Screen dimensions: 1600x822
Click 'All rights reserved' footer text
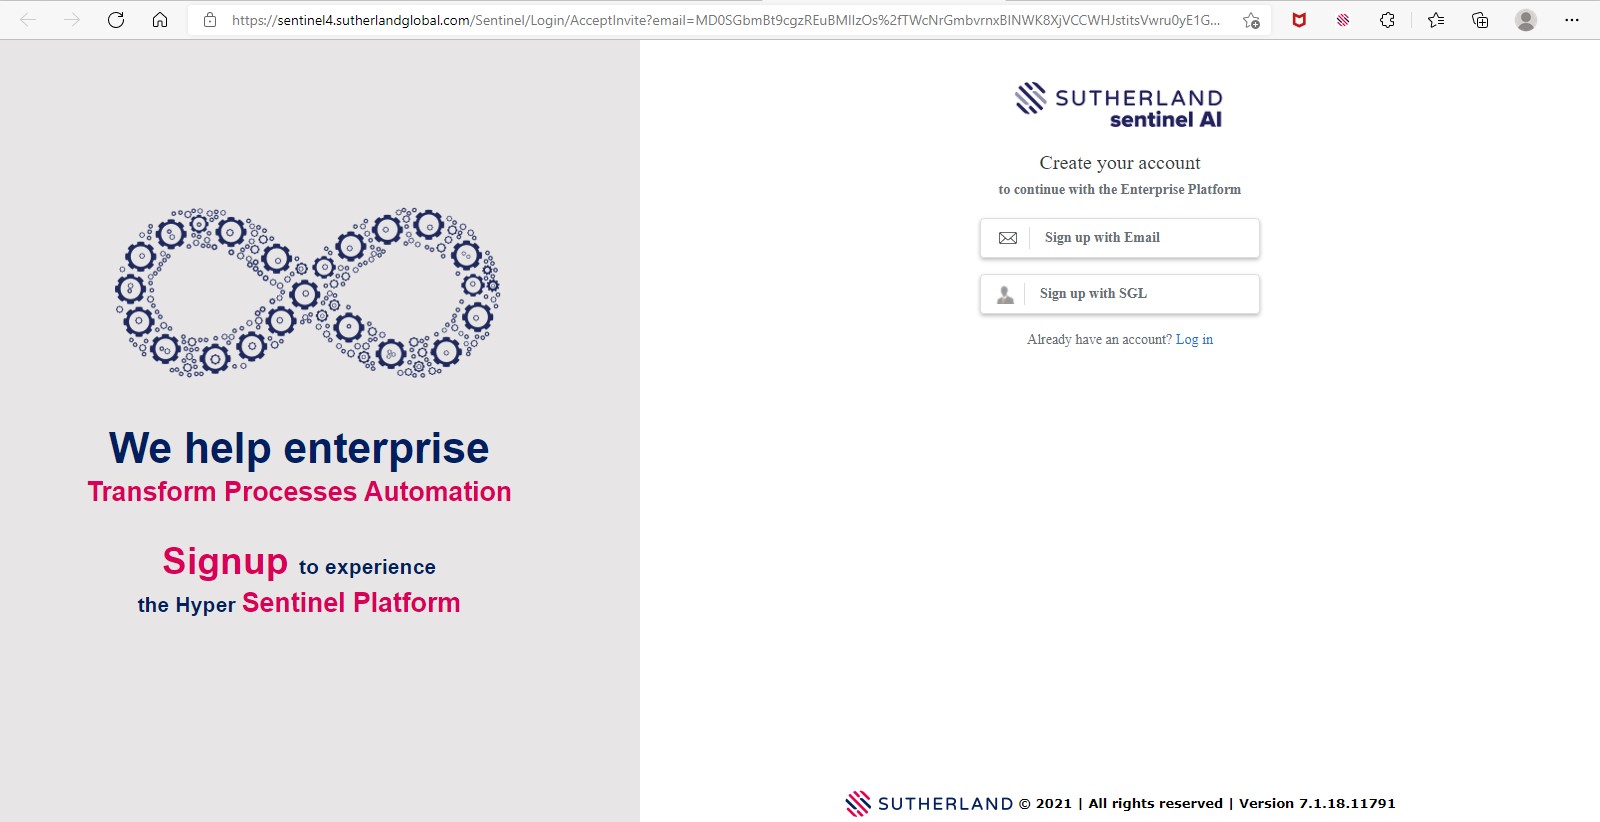tap(1155, 803)
